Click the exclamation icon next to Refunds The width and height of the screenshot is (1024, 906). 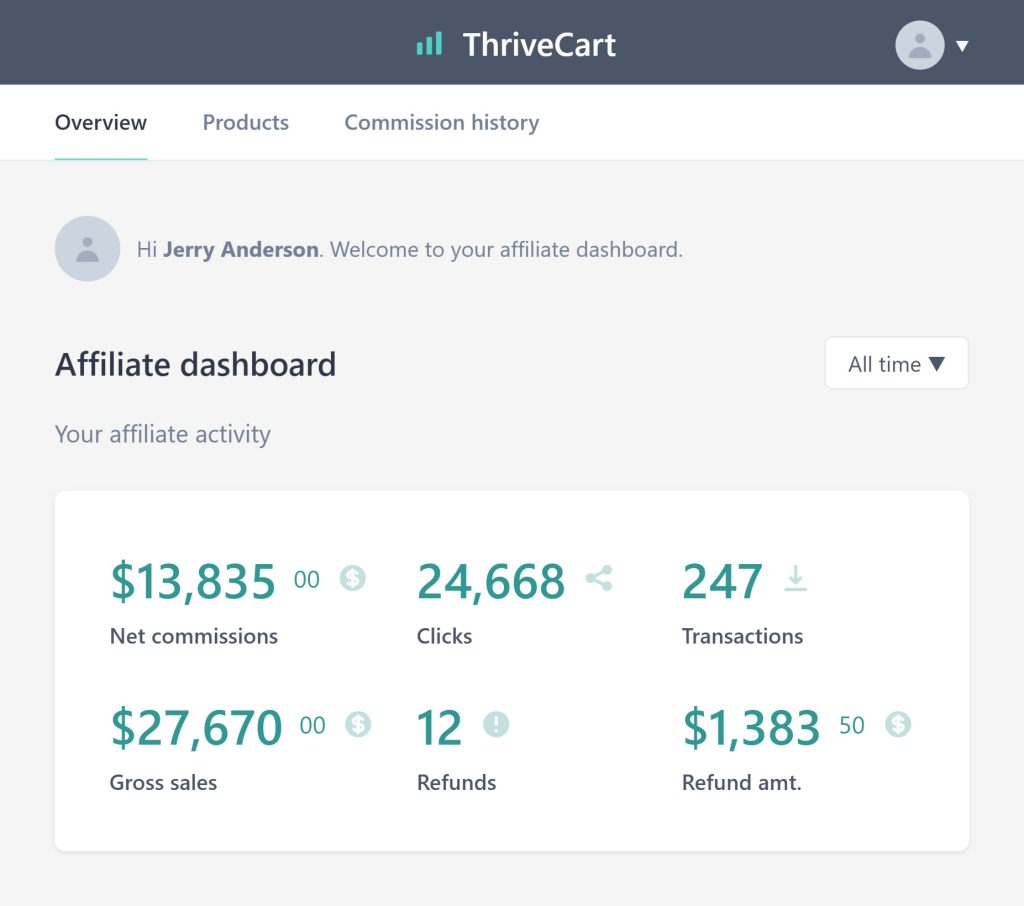click(496, 724)
